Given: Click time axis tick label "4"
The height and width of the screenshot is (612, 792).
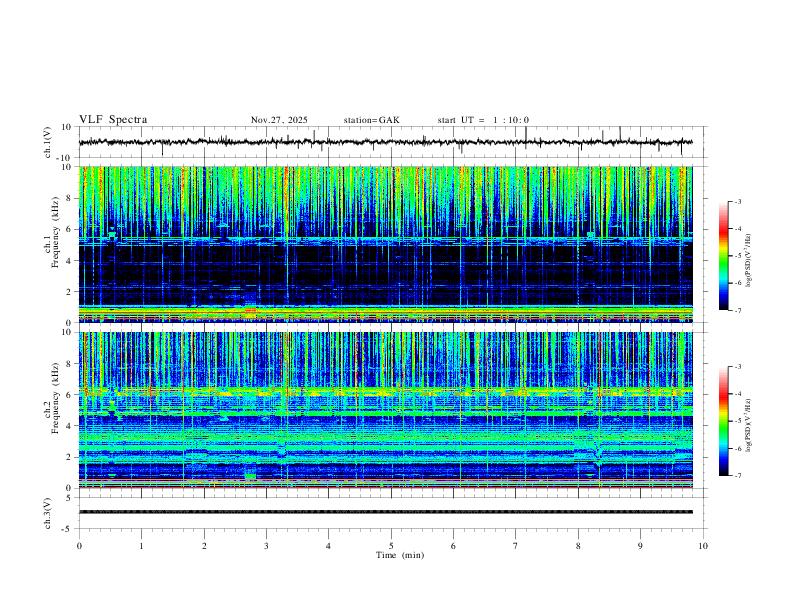Looking at the screenshot, I should tap(328, 546).
